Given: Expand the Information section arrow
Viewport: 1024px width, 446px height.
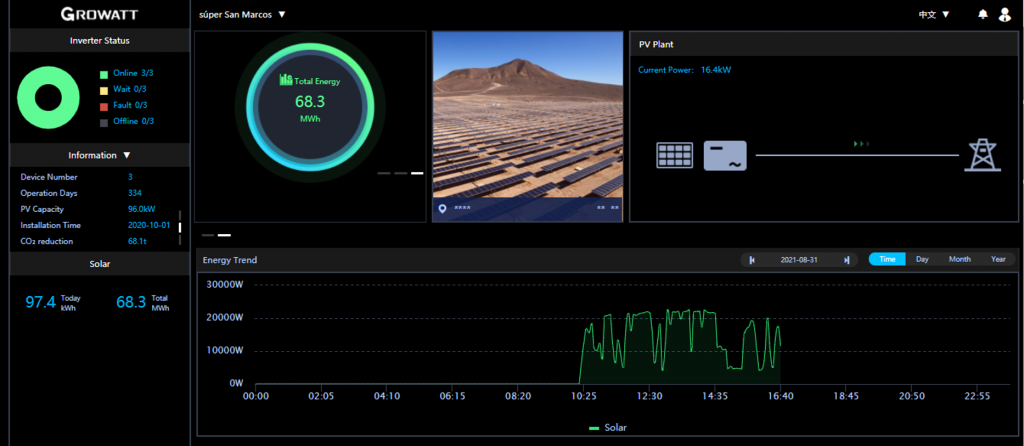Looking at the screenshot, I should [127, 156].
